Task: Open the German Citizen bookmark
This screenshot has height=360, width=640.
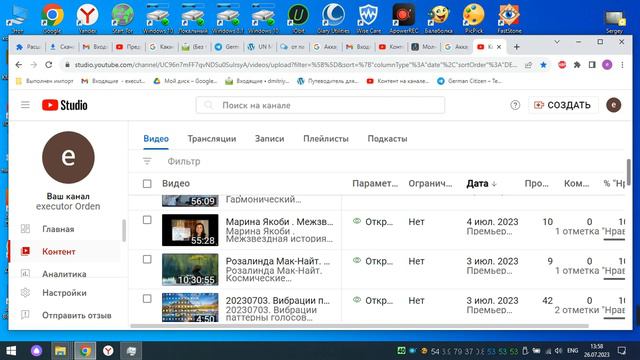Action: (469, 81)
